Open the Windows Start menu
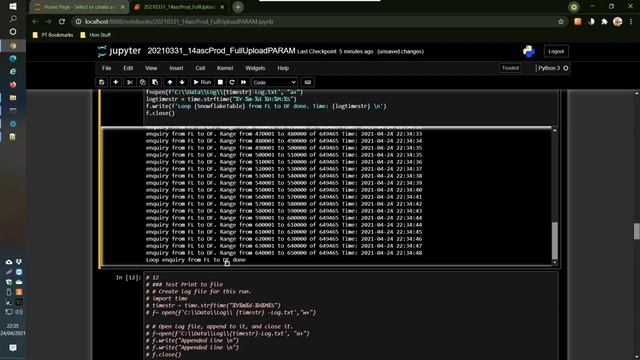 (x=13, y=7)
